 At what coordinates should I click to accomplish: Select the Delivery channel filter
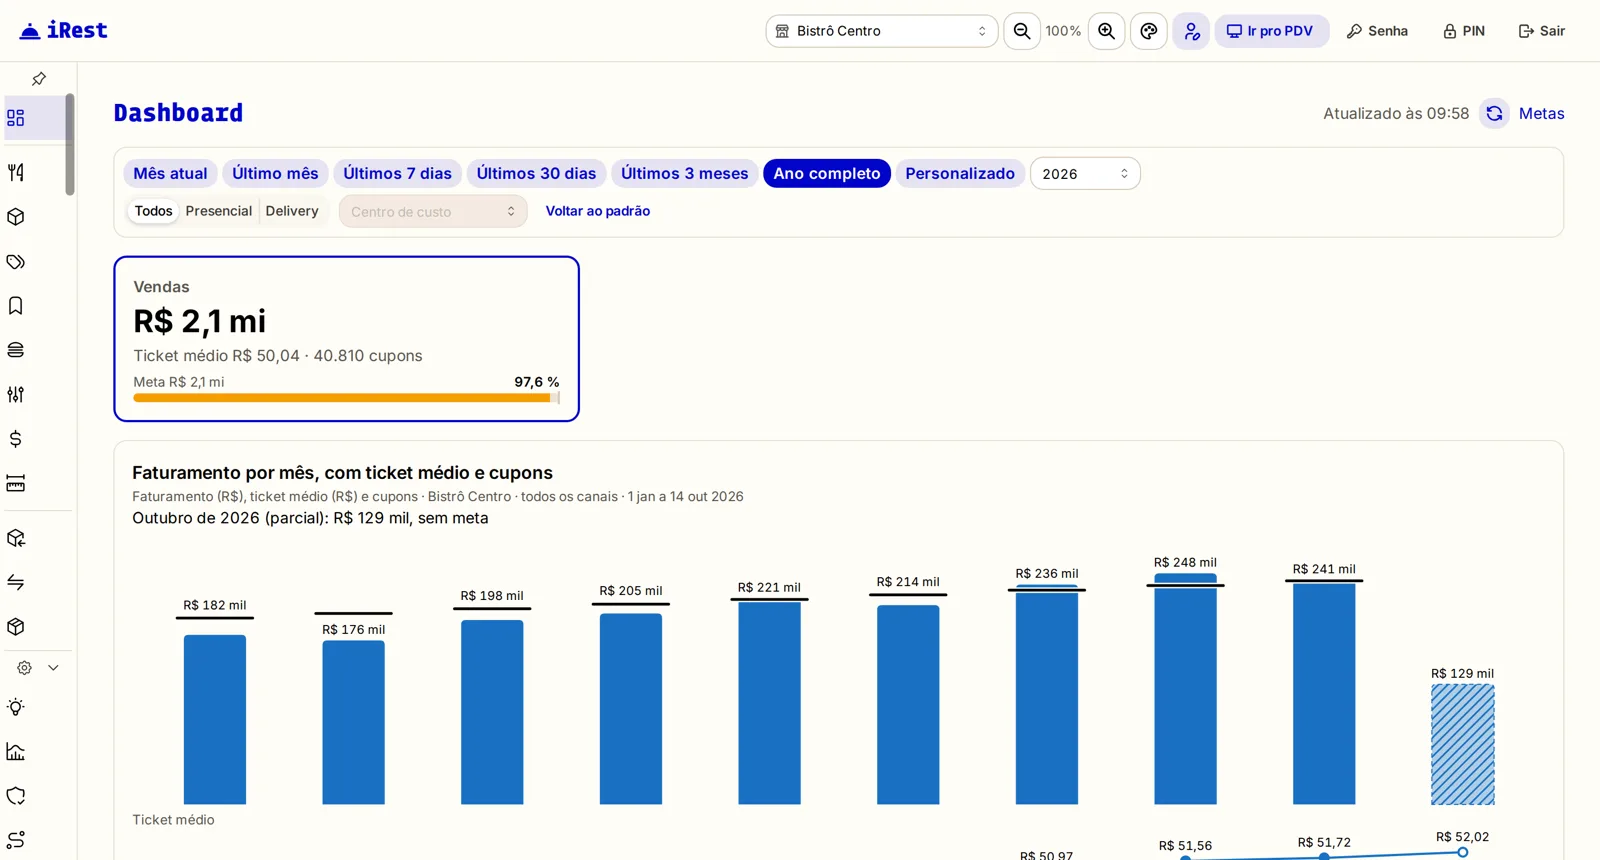292,211
